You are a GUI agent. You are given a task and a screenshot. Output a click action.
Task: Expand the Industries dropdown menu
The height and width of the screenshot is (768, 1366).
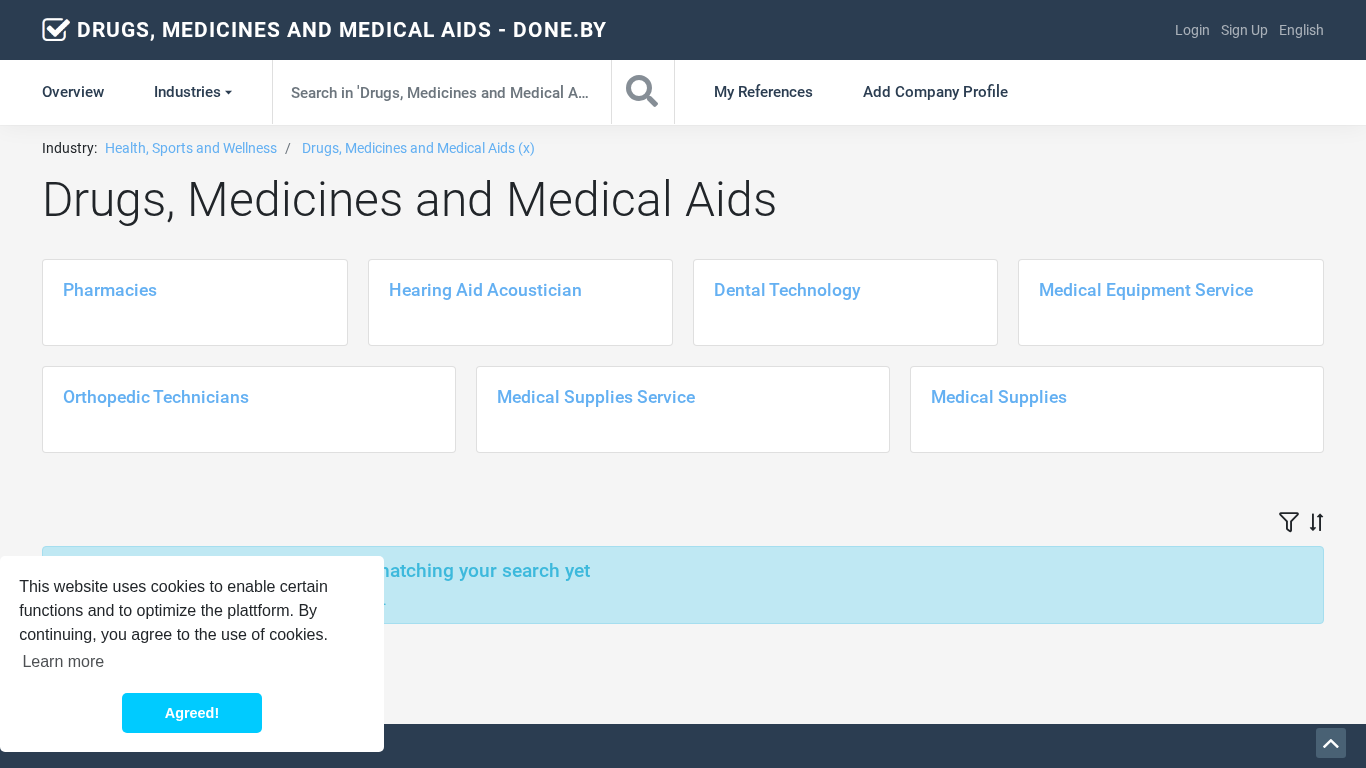(x=192, y=92)
